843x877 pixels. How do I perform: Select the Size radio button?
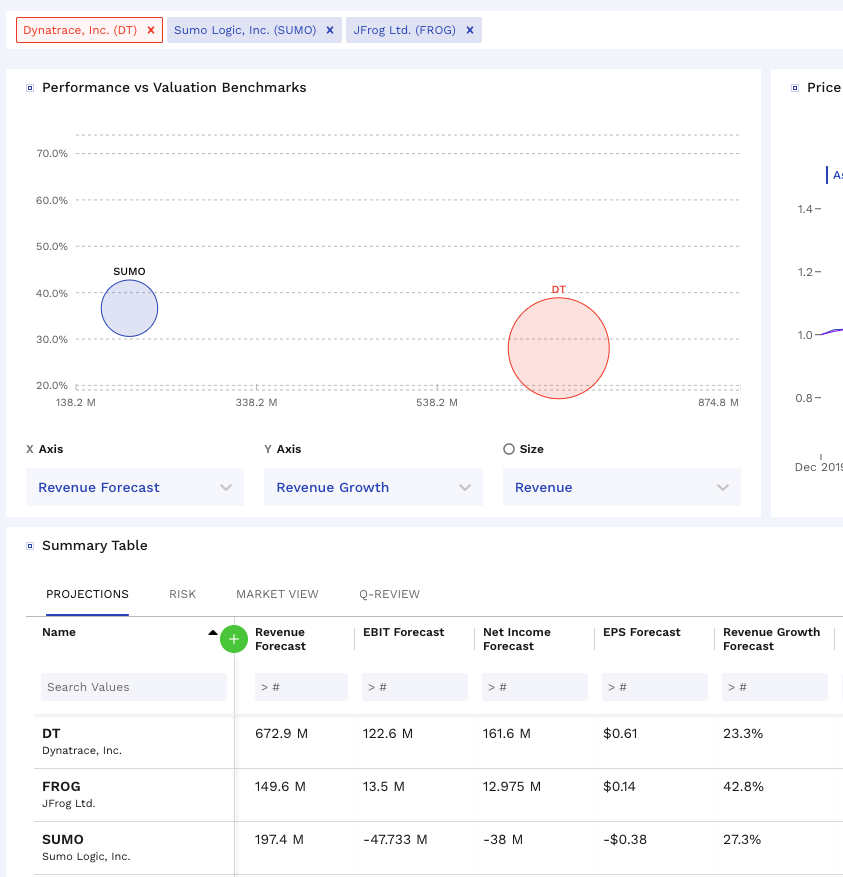coord(509,450)
